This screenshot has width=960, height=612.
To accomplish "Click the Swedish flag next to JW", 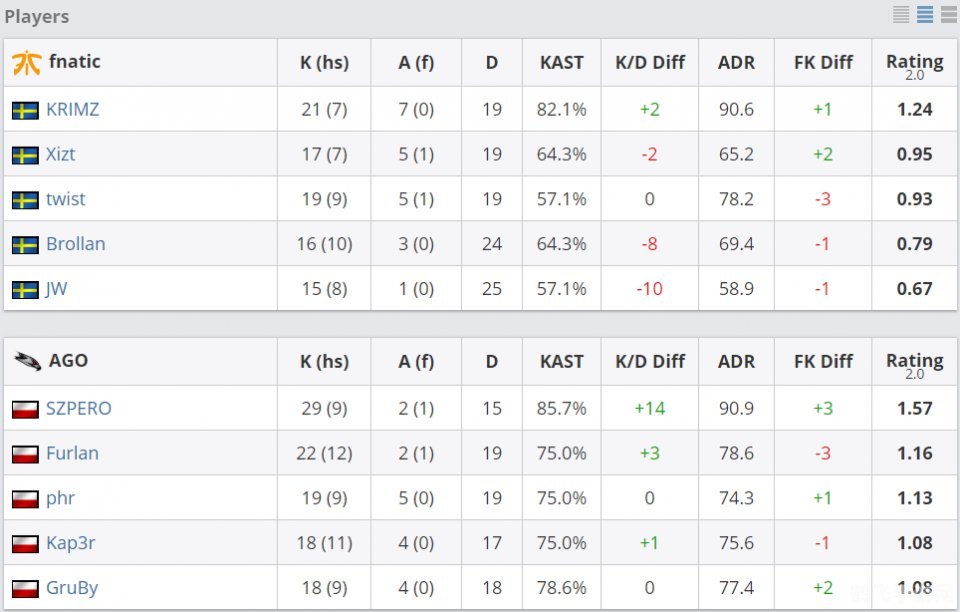I will click(25, 290).
